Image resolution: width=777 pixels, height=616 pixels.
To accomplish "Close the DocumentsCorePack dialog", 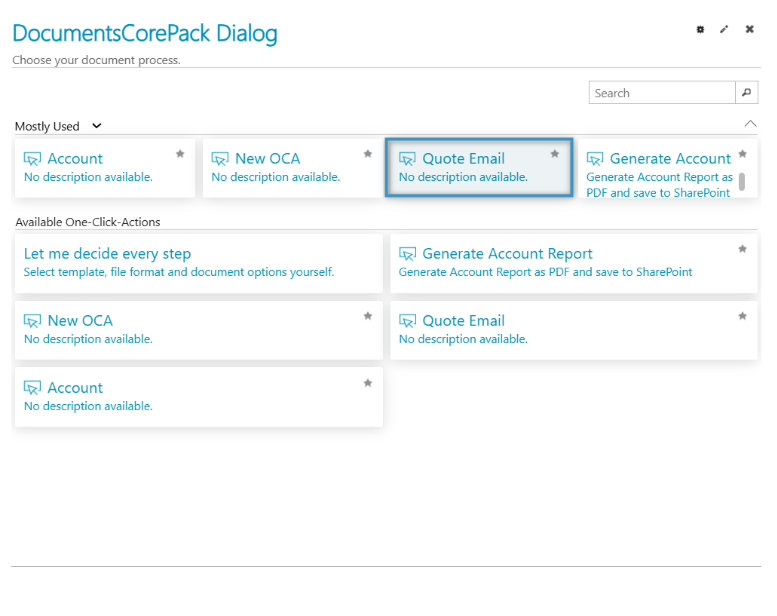I will pyautogui.click(x=749, y=30).
